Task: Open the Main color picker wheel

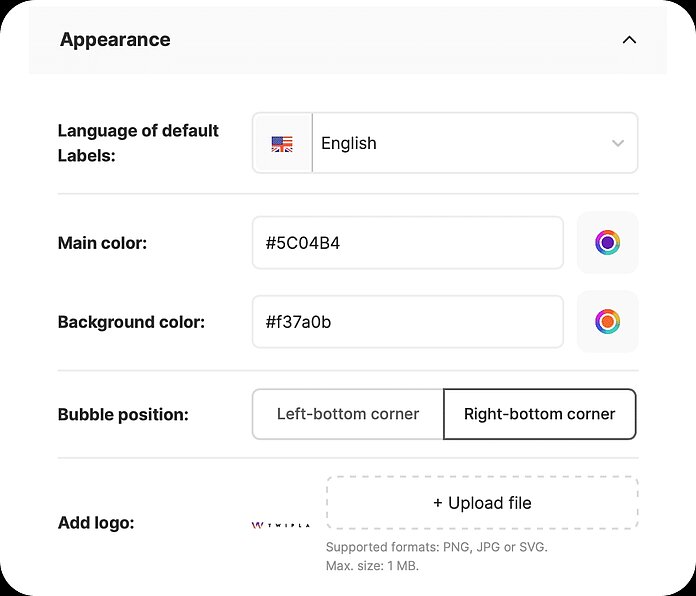Action: tap(607, 243)
